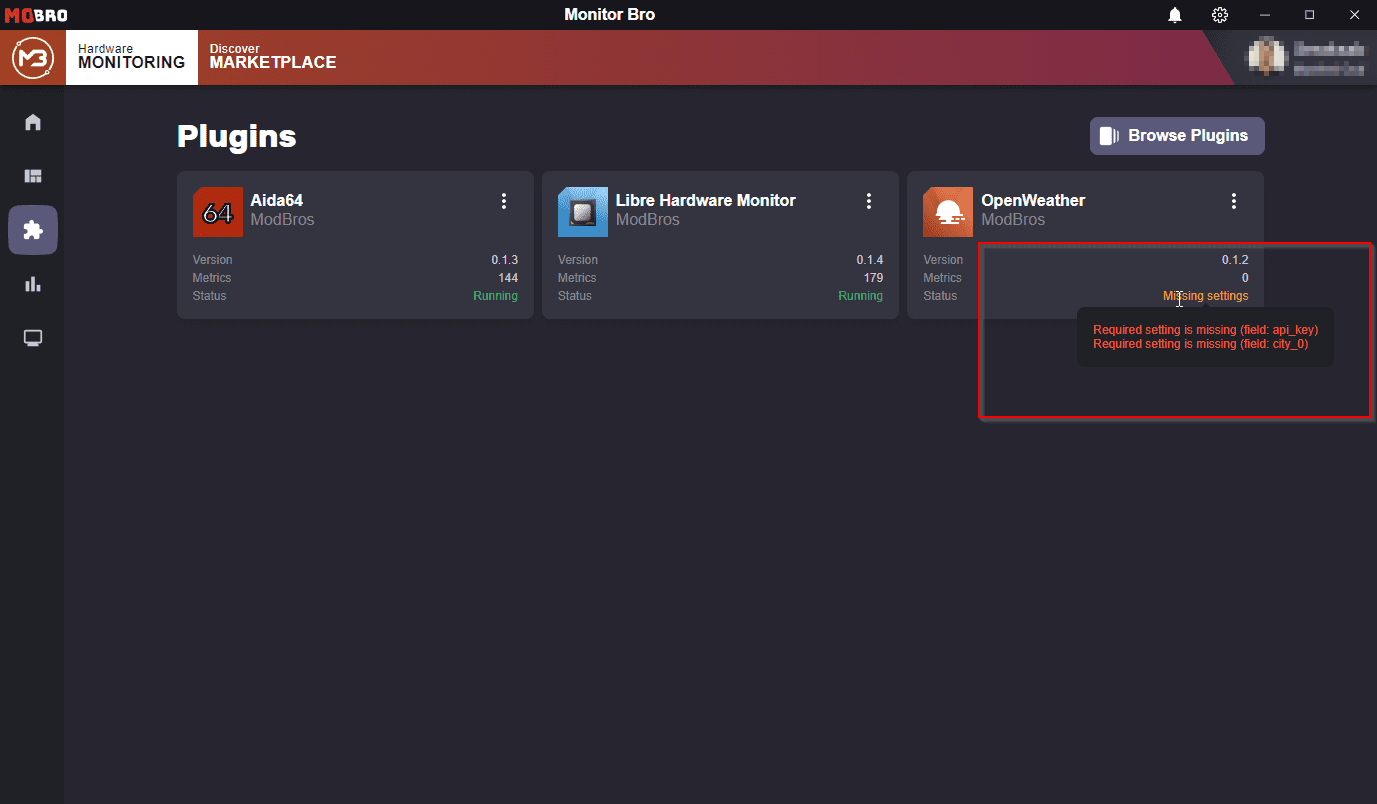The height and width of the screenshot is (804, 1377).
Task: Click the Aida64 version value 0.1.3
Action: click(504, 260)
